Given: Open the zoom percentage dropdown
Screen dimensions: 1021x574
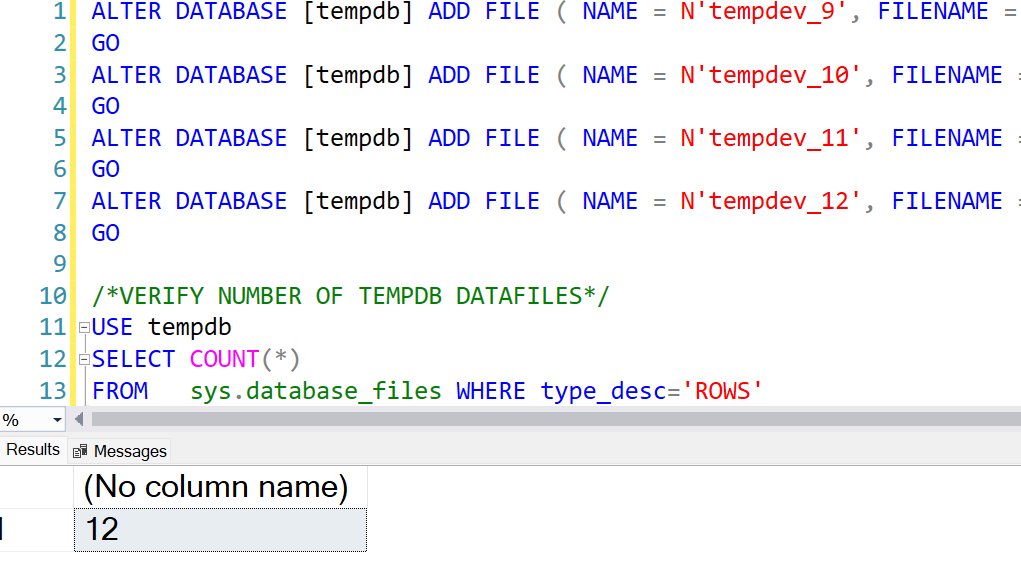Looking at the screenshot, I should (57, 420).
